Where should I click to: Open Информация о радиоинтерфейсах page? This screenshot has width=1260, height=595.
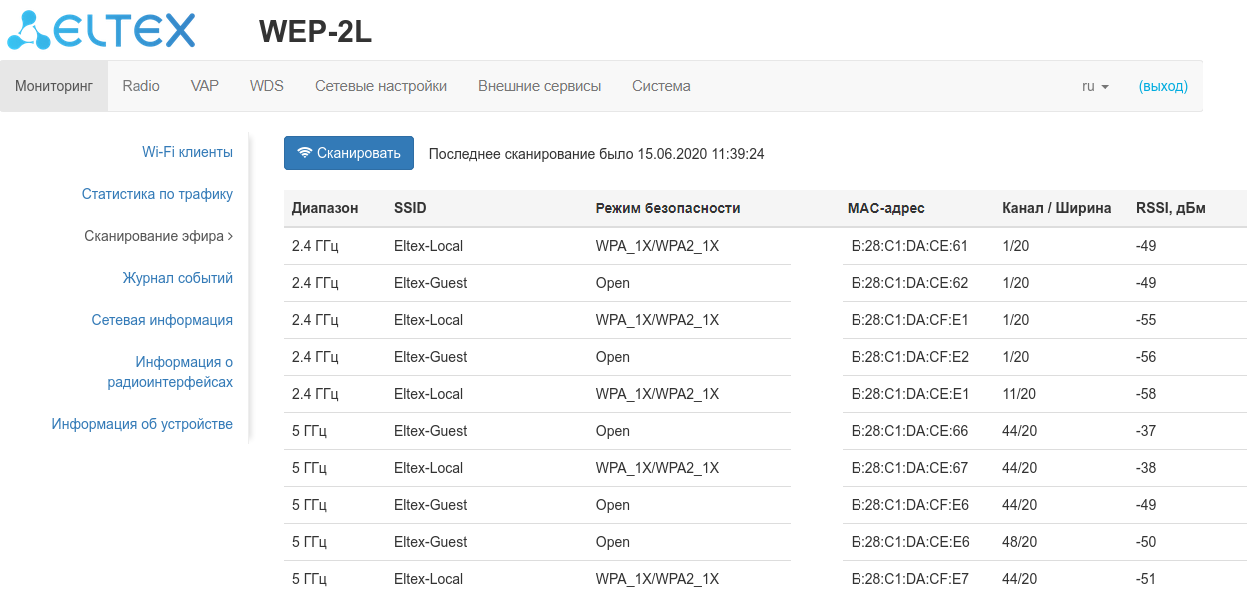click(x=170, y=372)
